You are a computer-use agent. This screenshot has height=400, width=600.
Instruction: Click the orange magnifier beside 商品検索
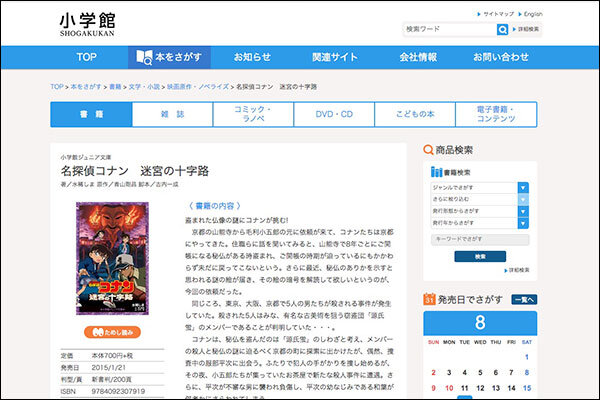pos(428,150)
